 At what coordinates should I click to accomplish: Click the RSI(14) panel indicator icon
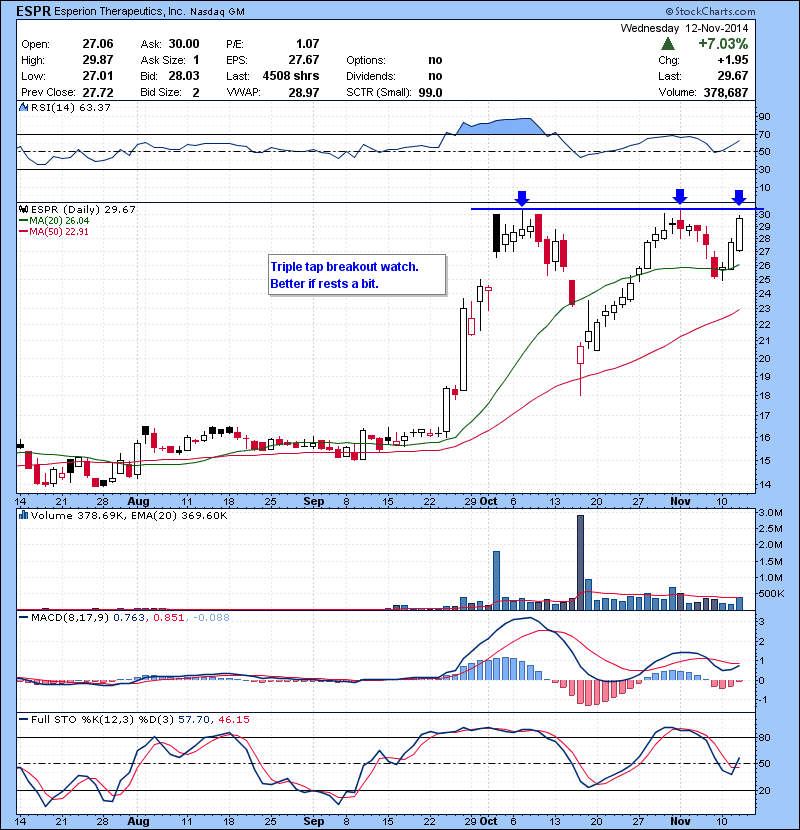(x=24, y=107)
